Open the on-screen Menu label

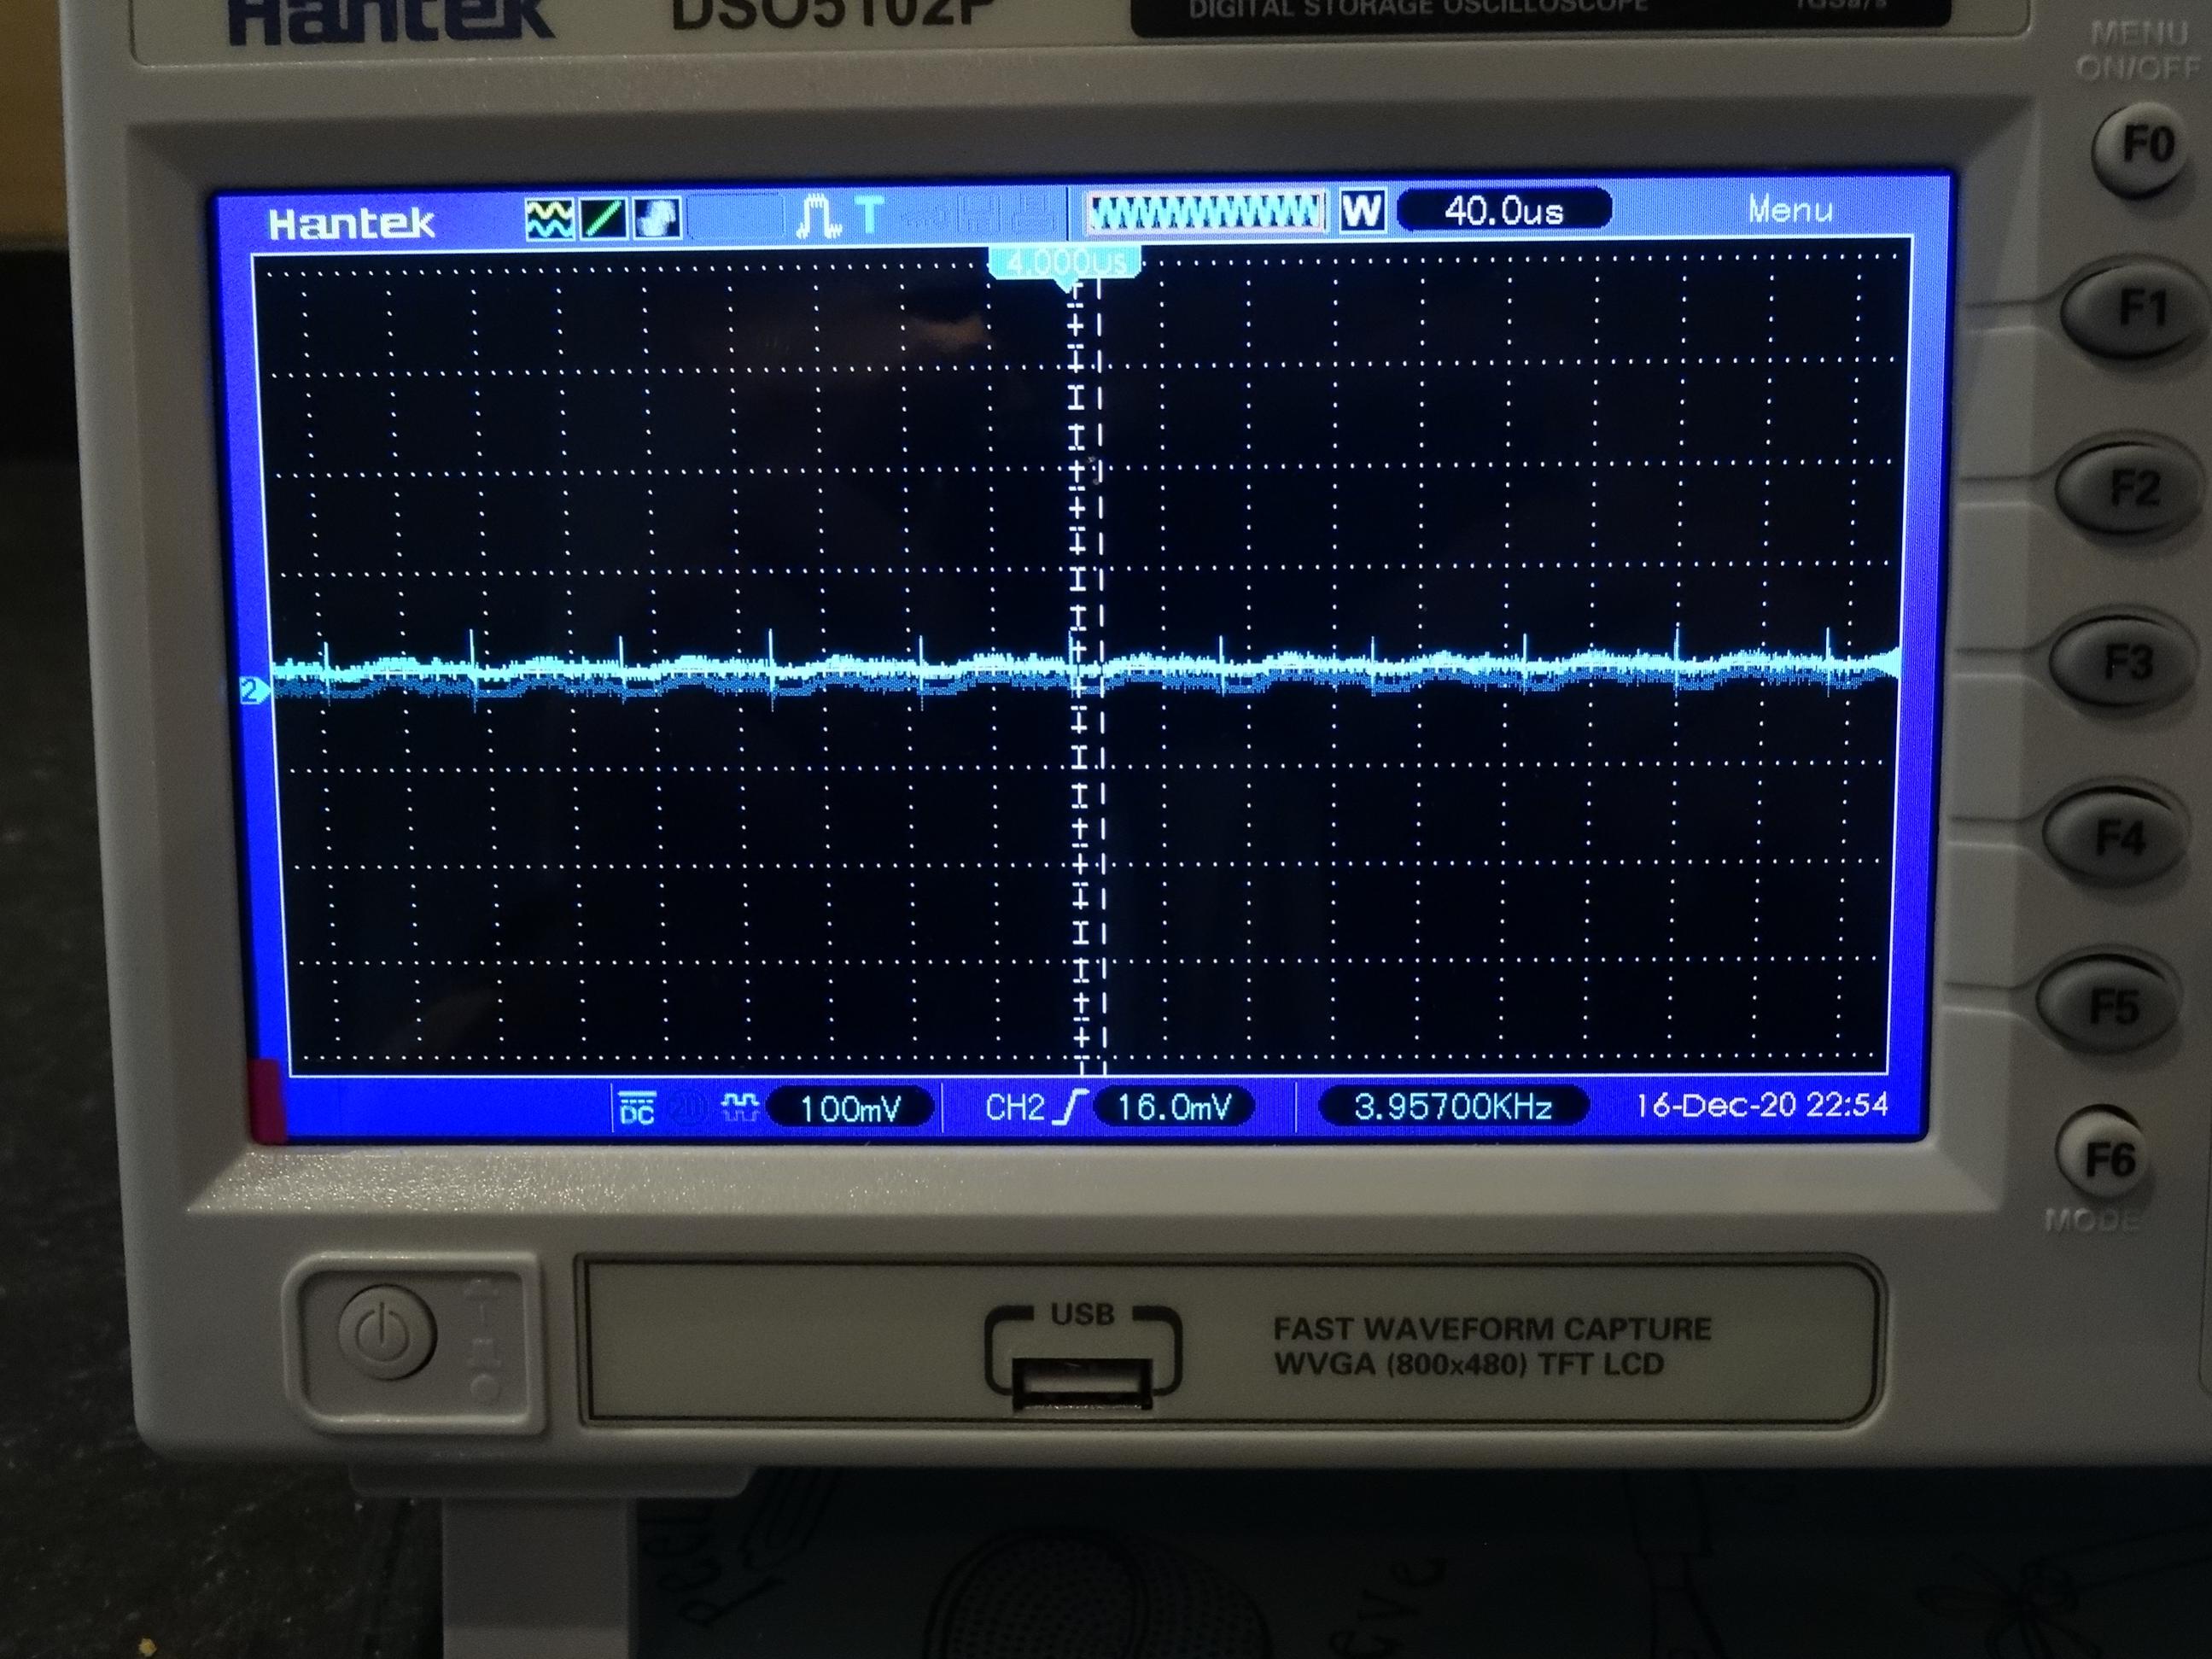(1790, 210)
